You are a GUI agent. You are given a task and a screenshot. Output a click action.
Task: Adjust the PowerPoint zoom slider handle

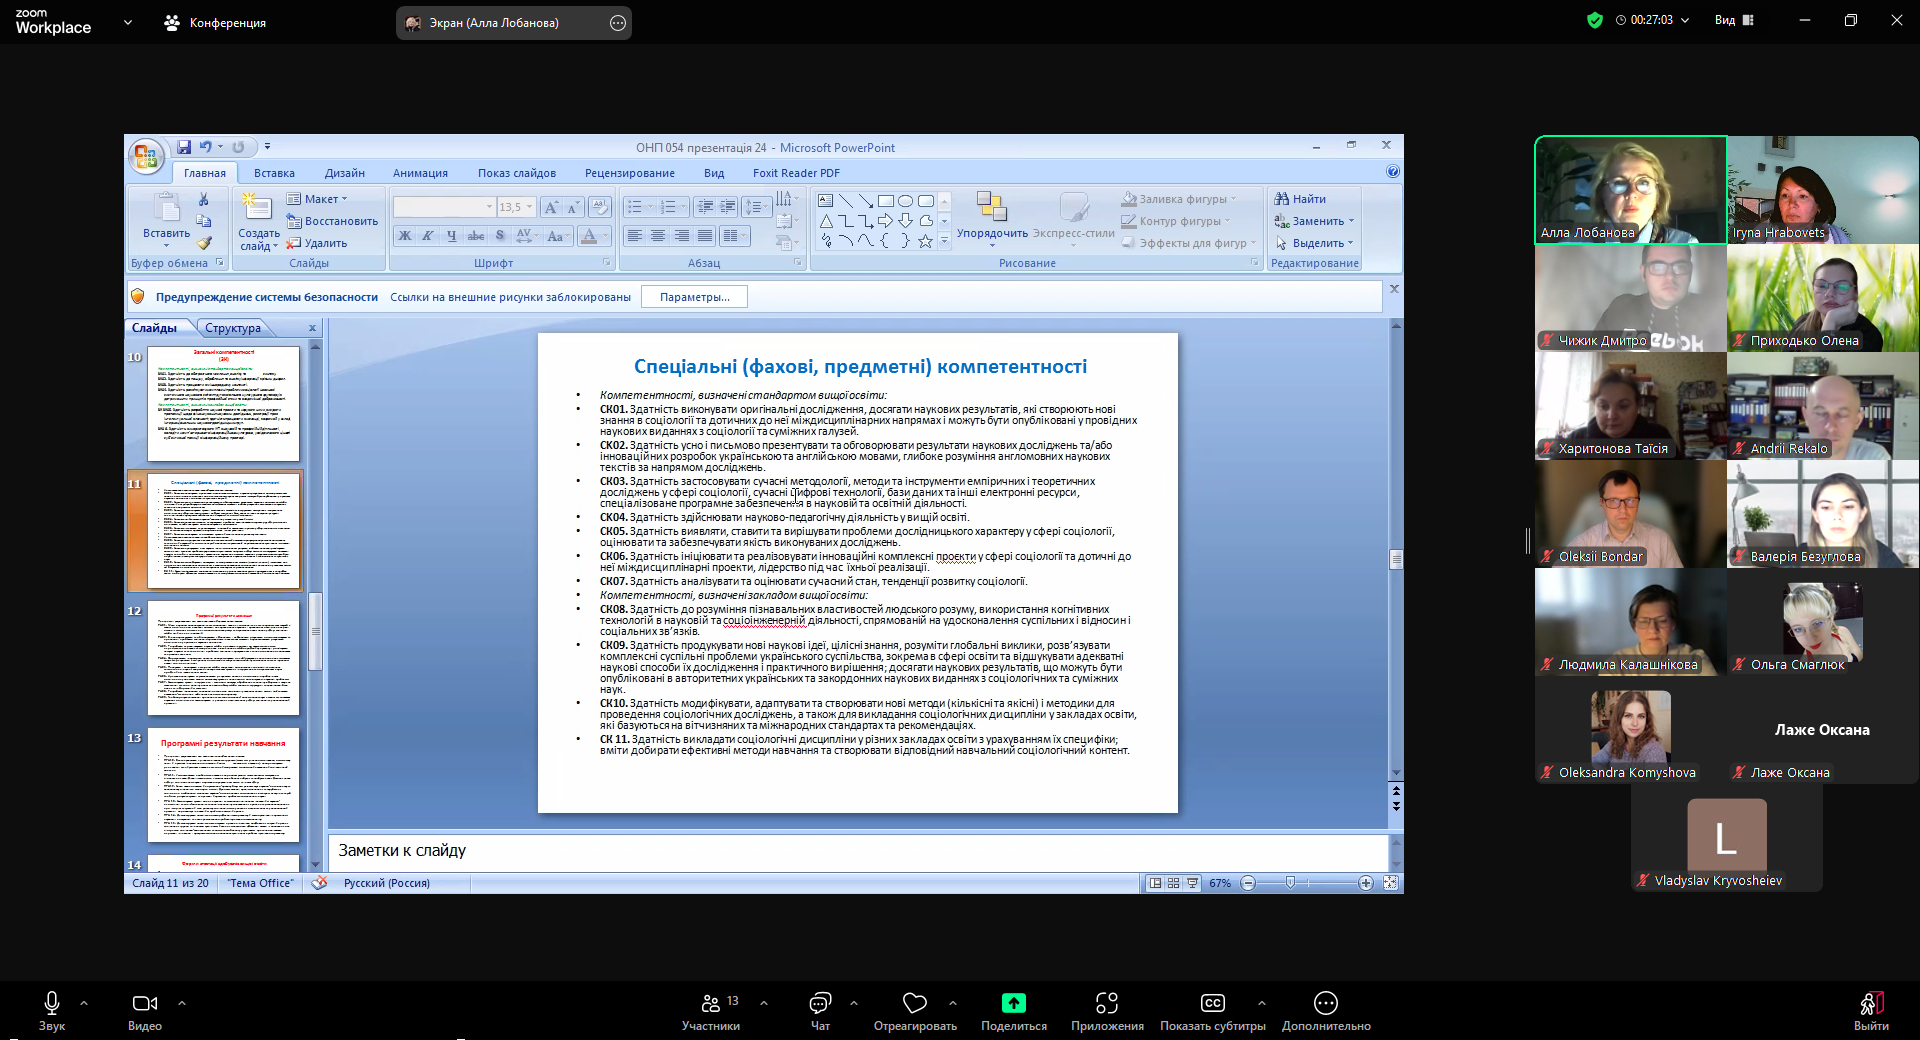(x=1290, y=883)
